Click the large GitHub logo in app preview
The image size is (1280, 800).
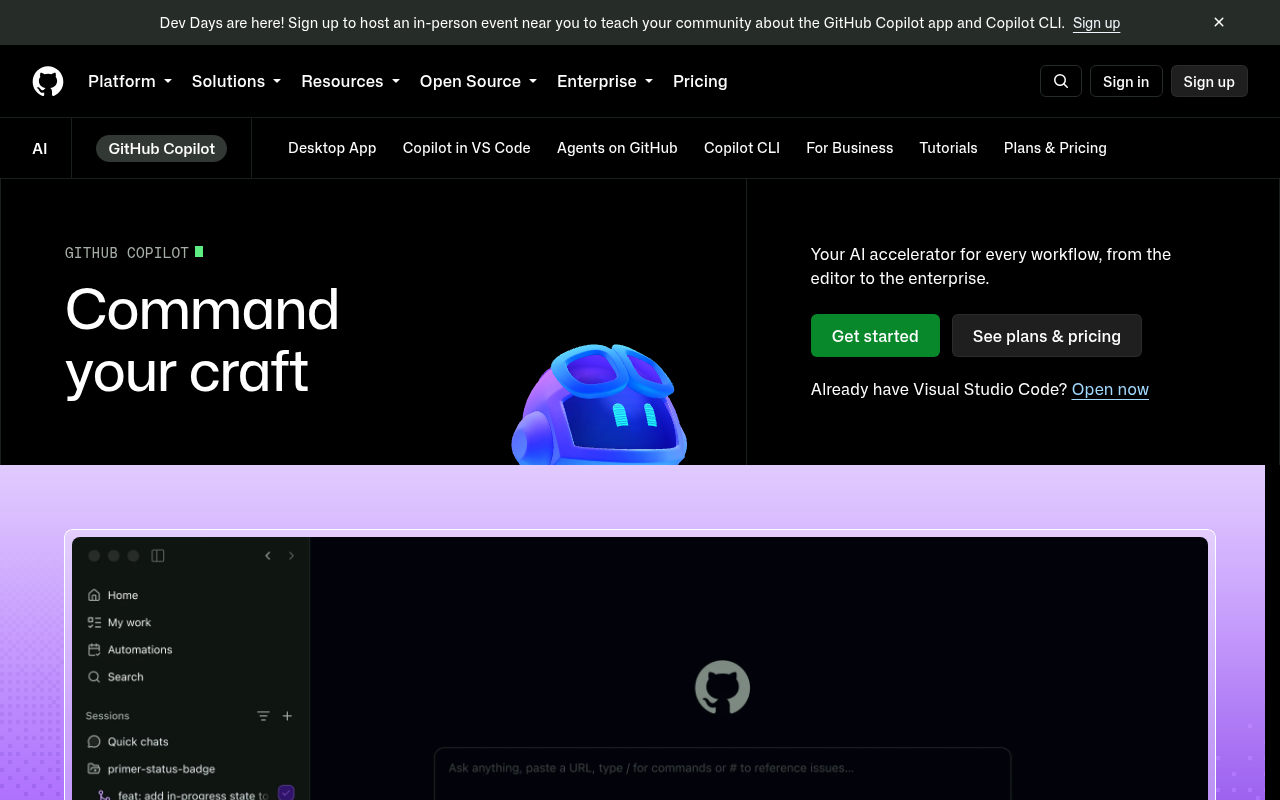pyautogui.click(x=722, y=687)
